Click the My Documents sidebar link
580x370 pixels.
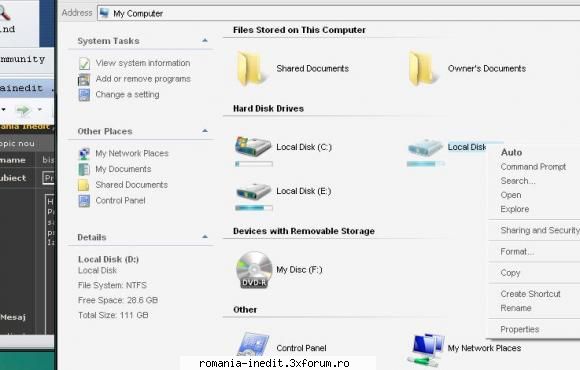tap(123, 169)
